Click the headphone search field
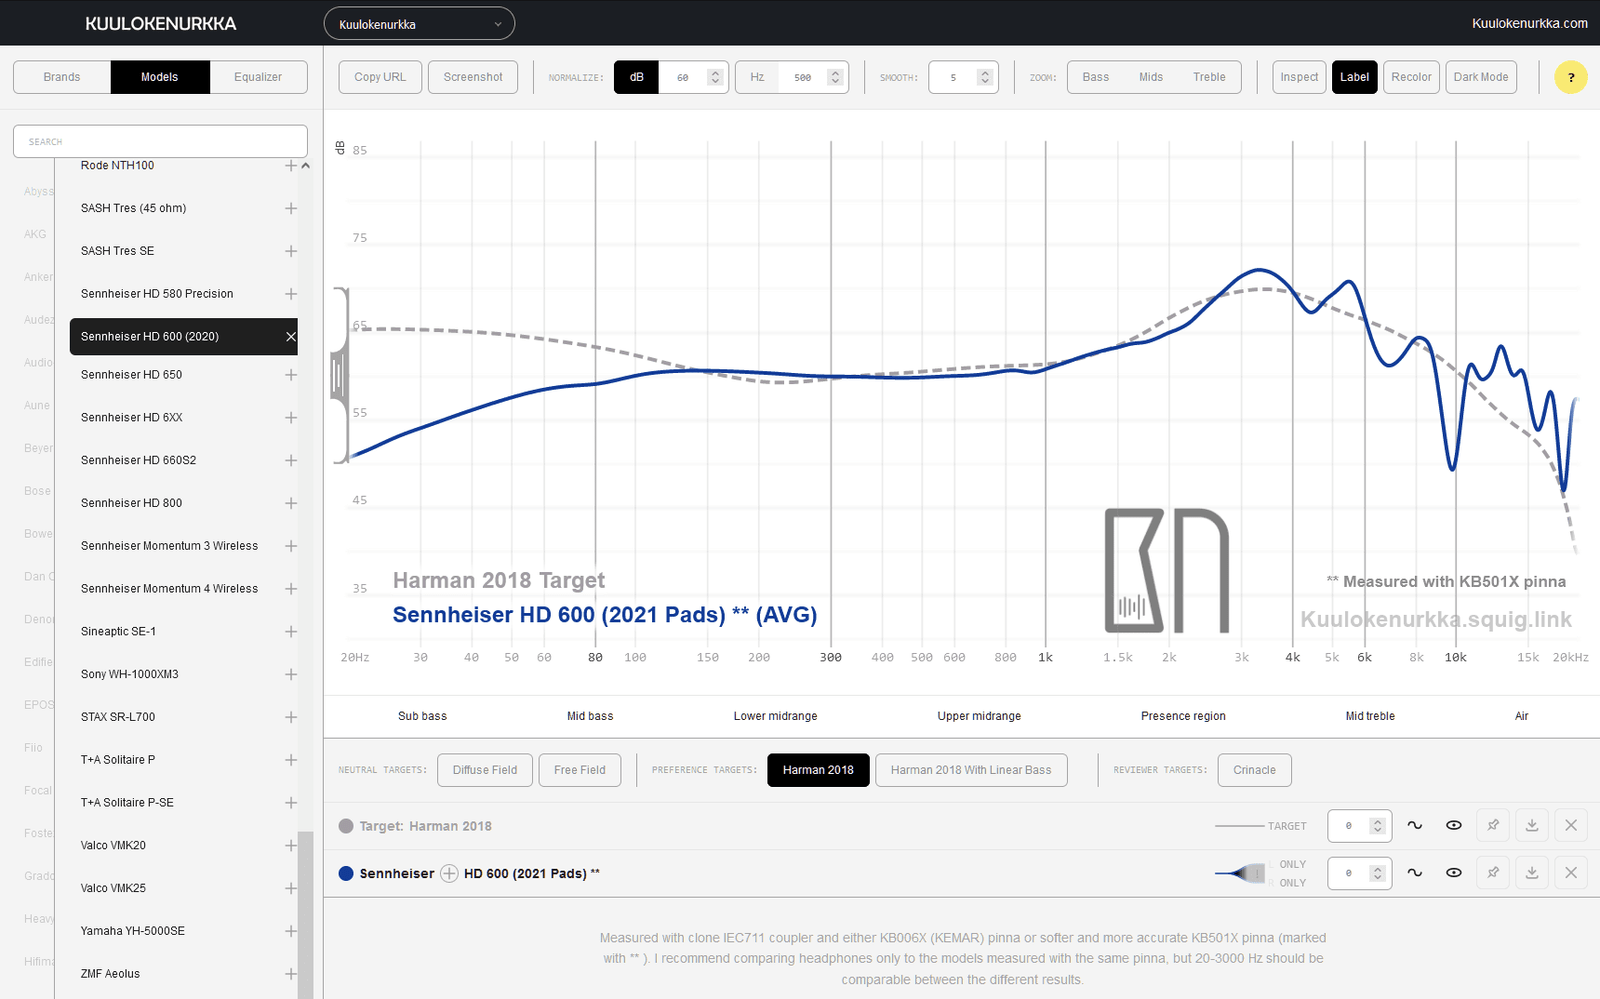Screen dimensions: 1600x999 (160, 141)
